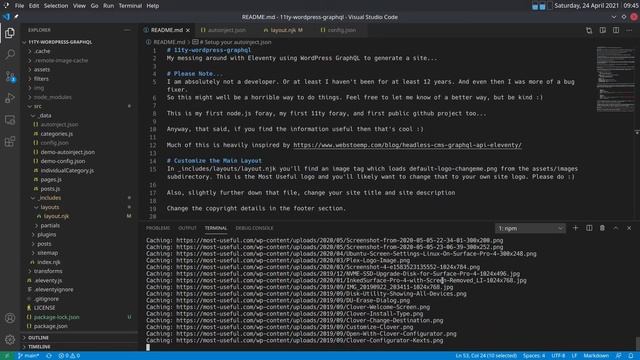The height and width of the screenshot is (360, 640).
Task: Close the README.md tab
Action: 188,30
